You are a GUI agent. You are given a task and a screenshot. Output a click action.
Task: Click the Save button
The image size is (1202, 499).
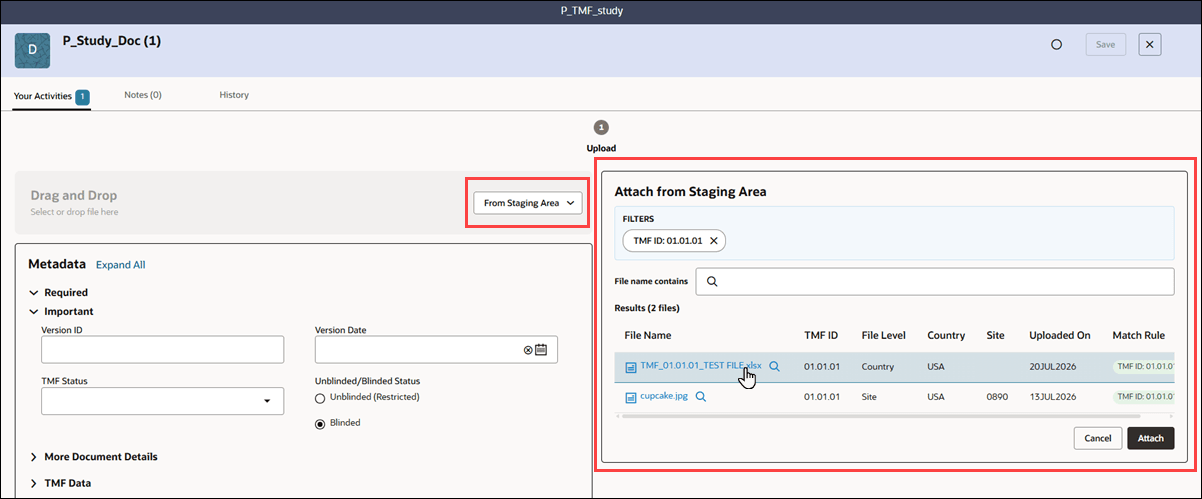coord(1106,44)
